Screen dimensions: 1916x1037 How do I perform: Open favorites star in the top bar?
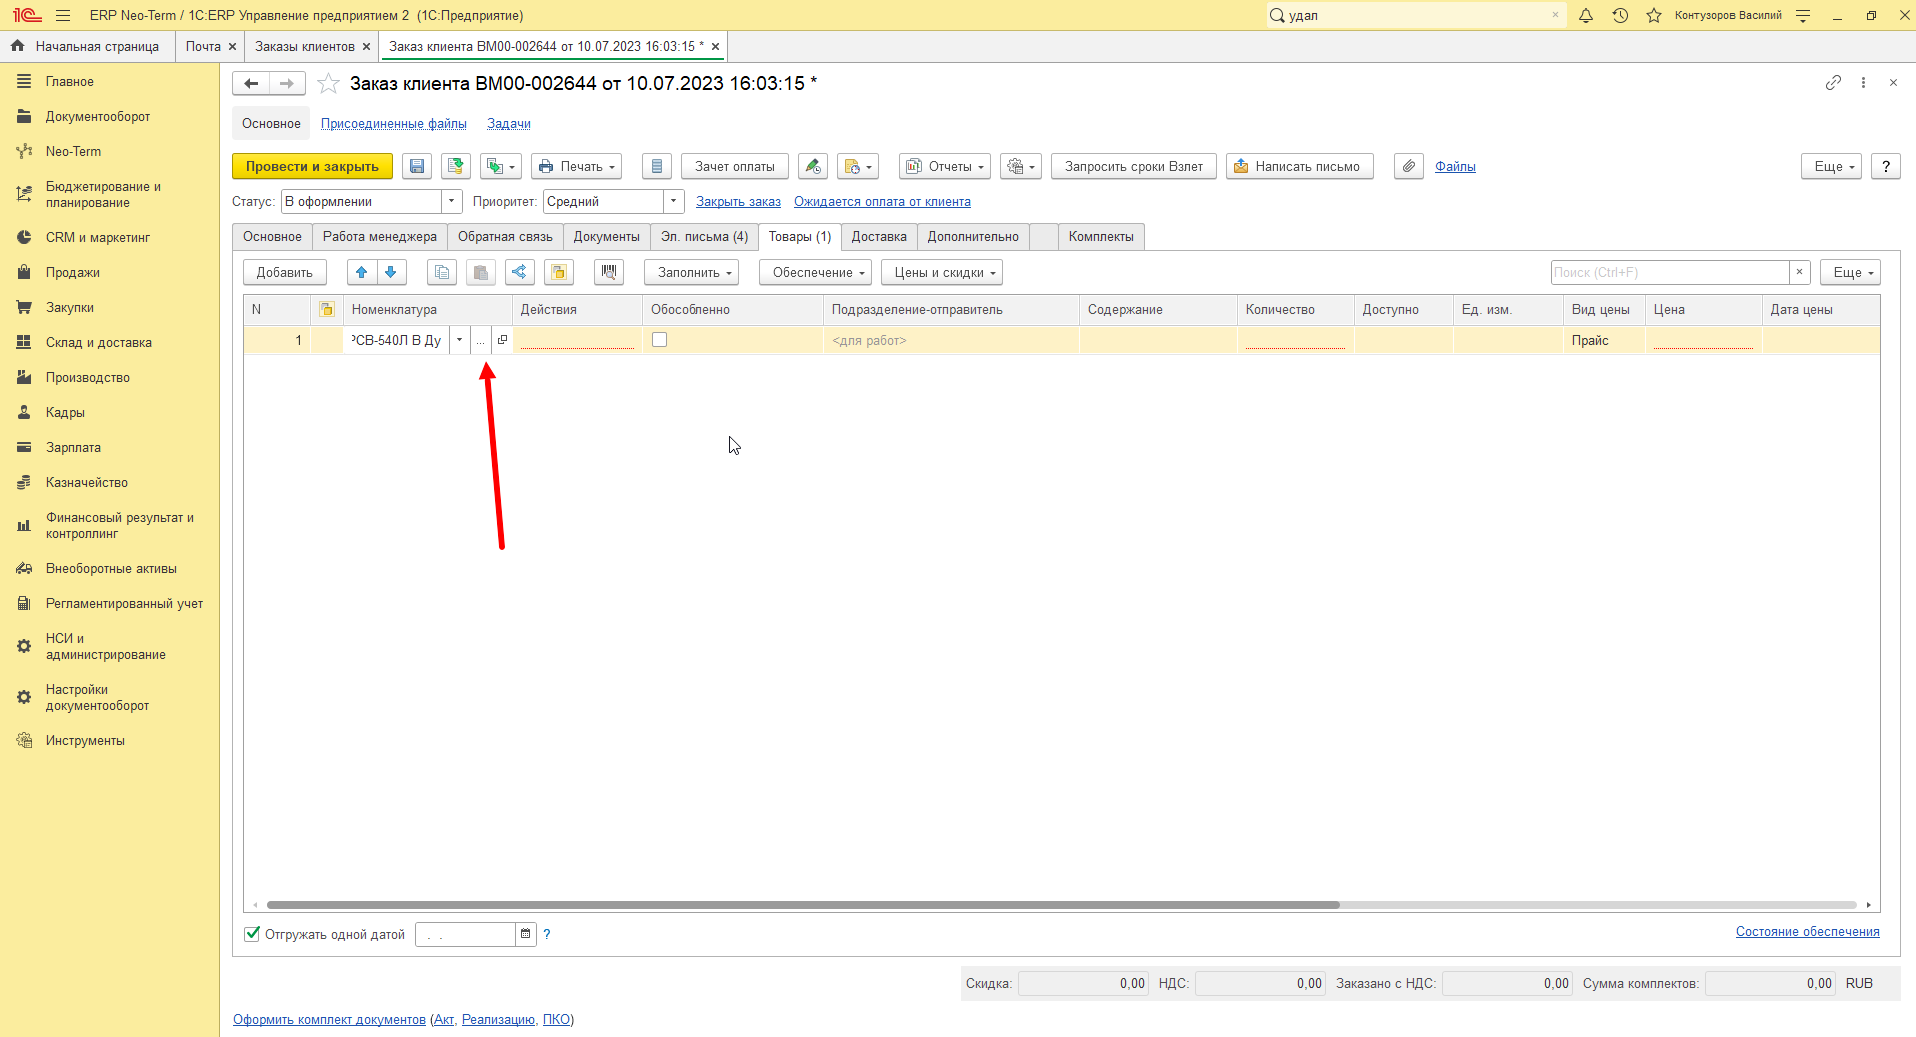pos(1654,15)
